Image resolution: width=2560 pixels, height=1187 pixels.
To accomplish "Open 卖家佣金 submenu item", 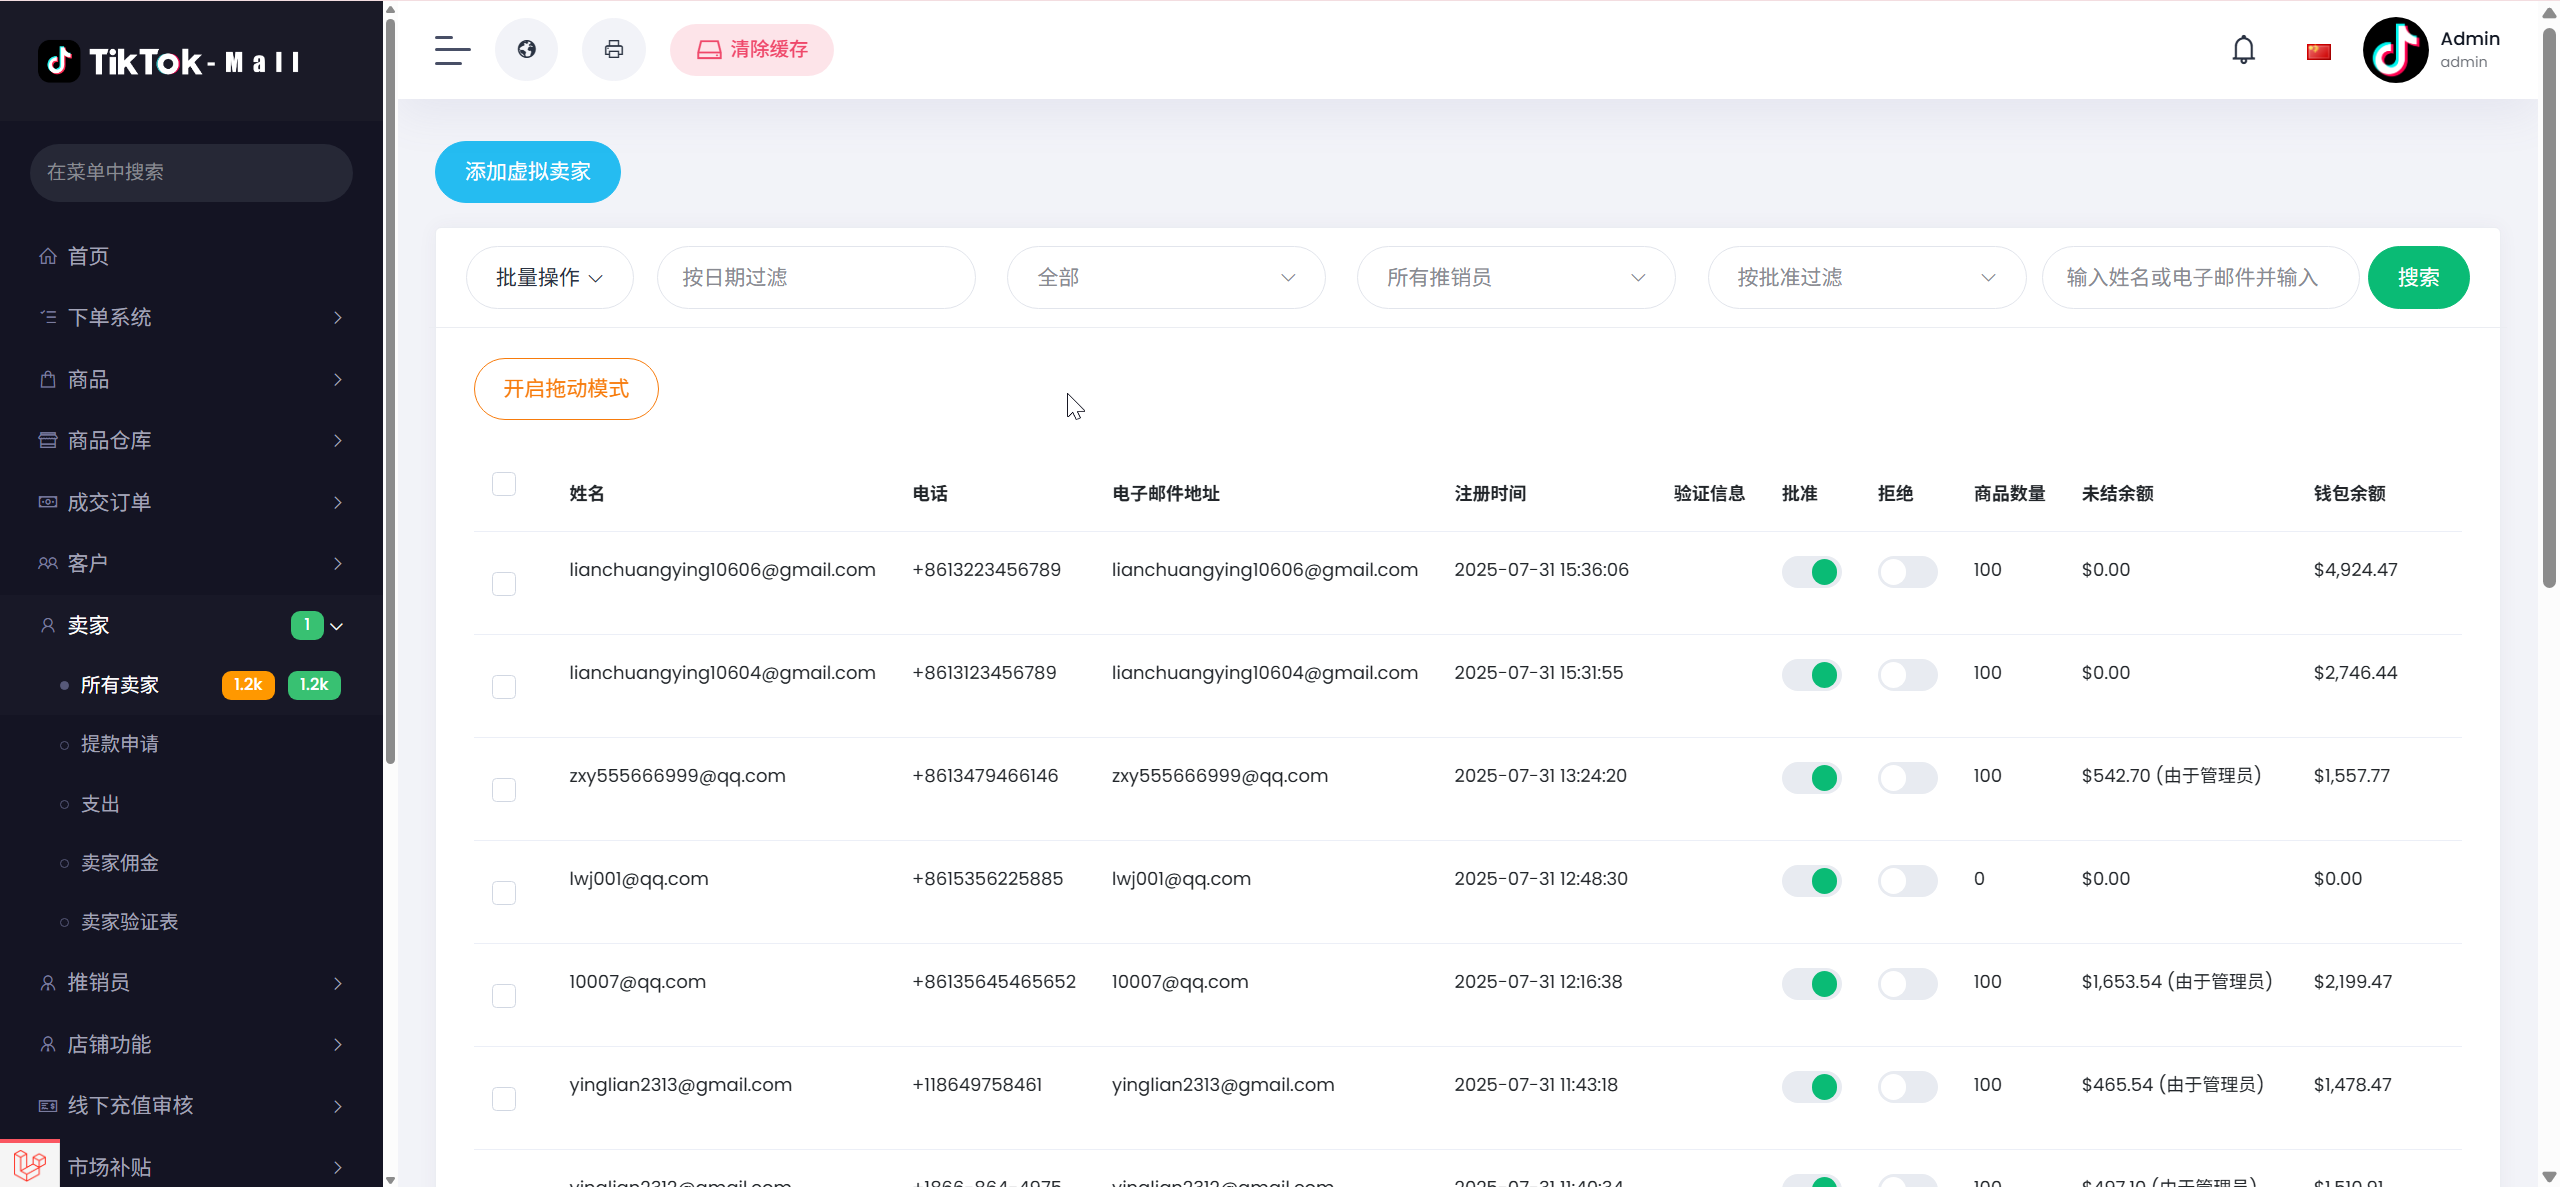I will pos(120,863).
